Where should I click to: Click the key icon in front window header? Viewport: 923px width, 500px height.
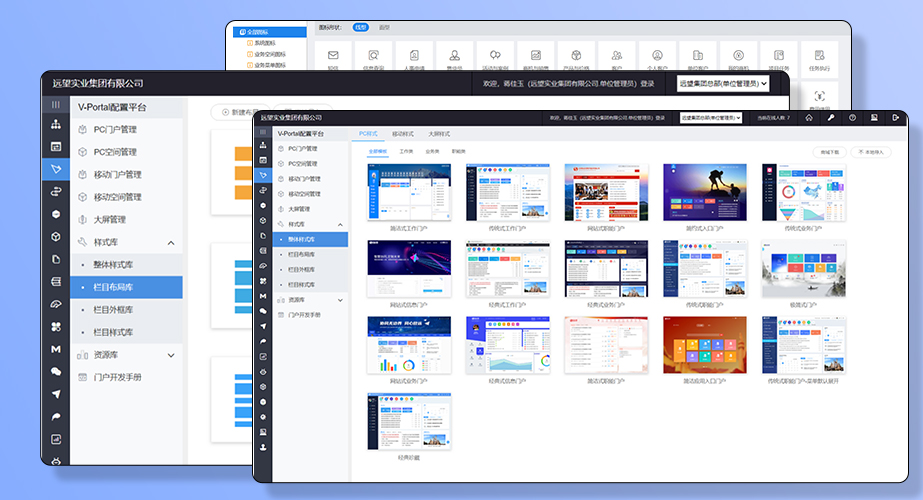click(x=831, y=118)
